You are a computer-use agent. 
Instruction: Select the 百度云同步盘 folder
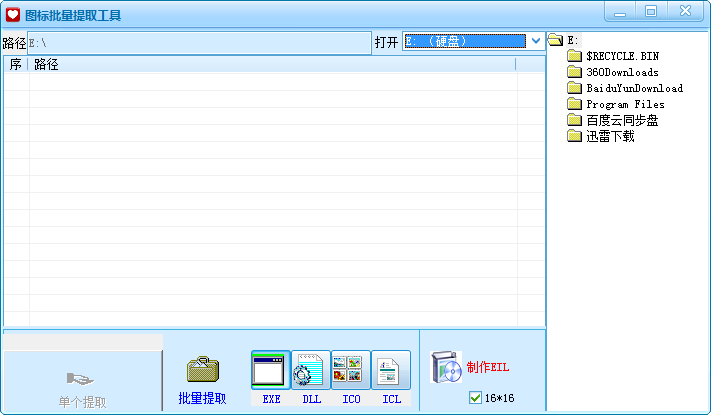pos(622,120)
